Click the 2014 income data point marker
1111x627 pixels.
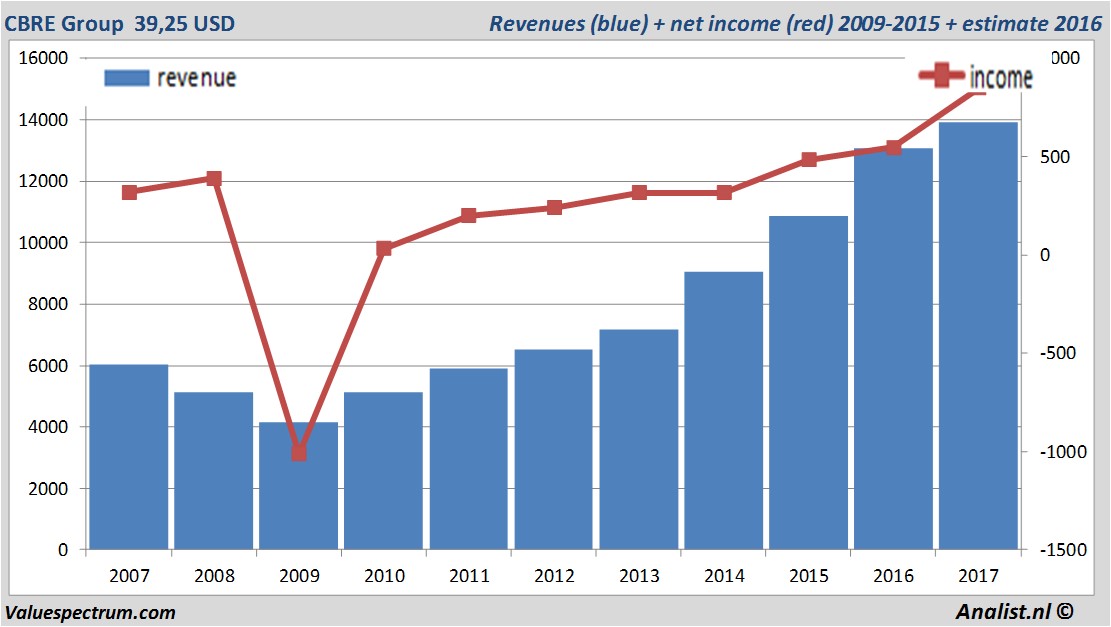tap(724, 193)
